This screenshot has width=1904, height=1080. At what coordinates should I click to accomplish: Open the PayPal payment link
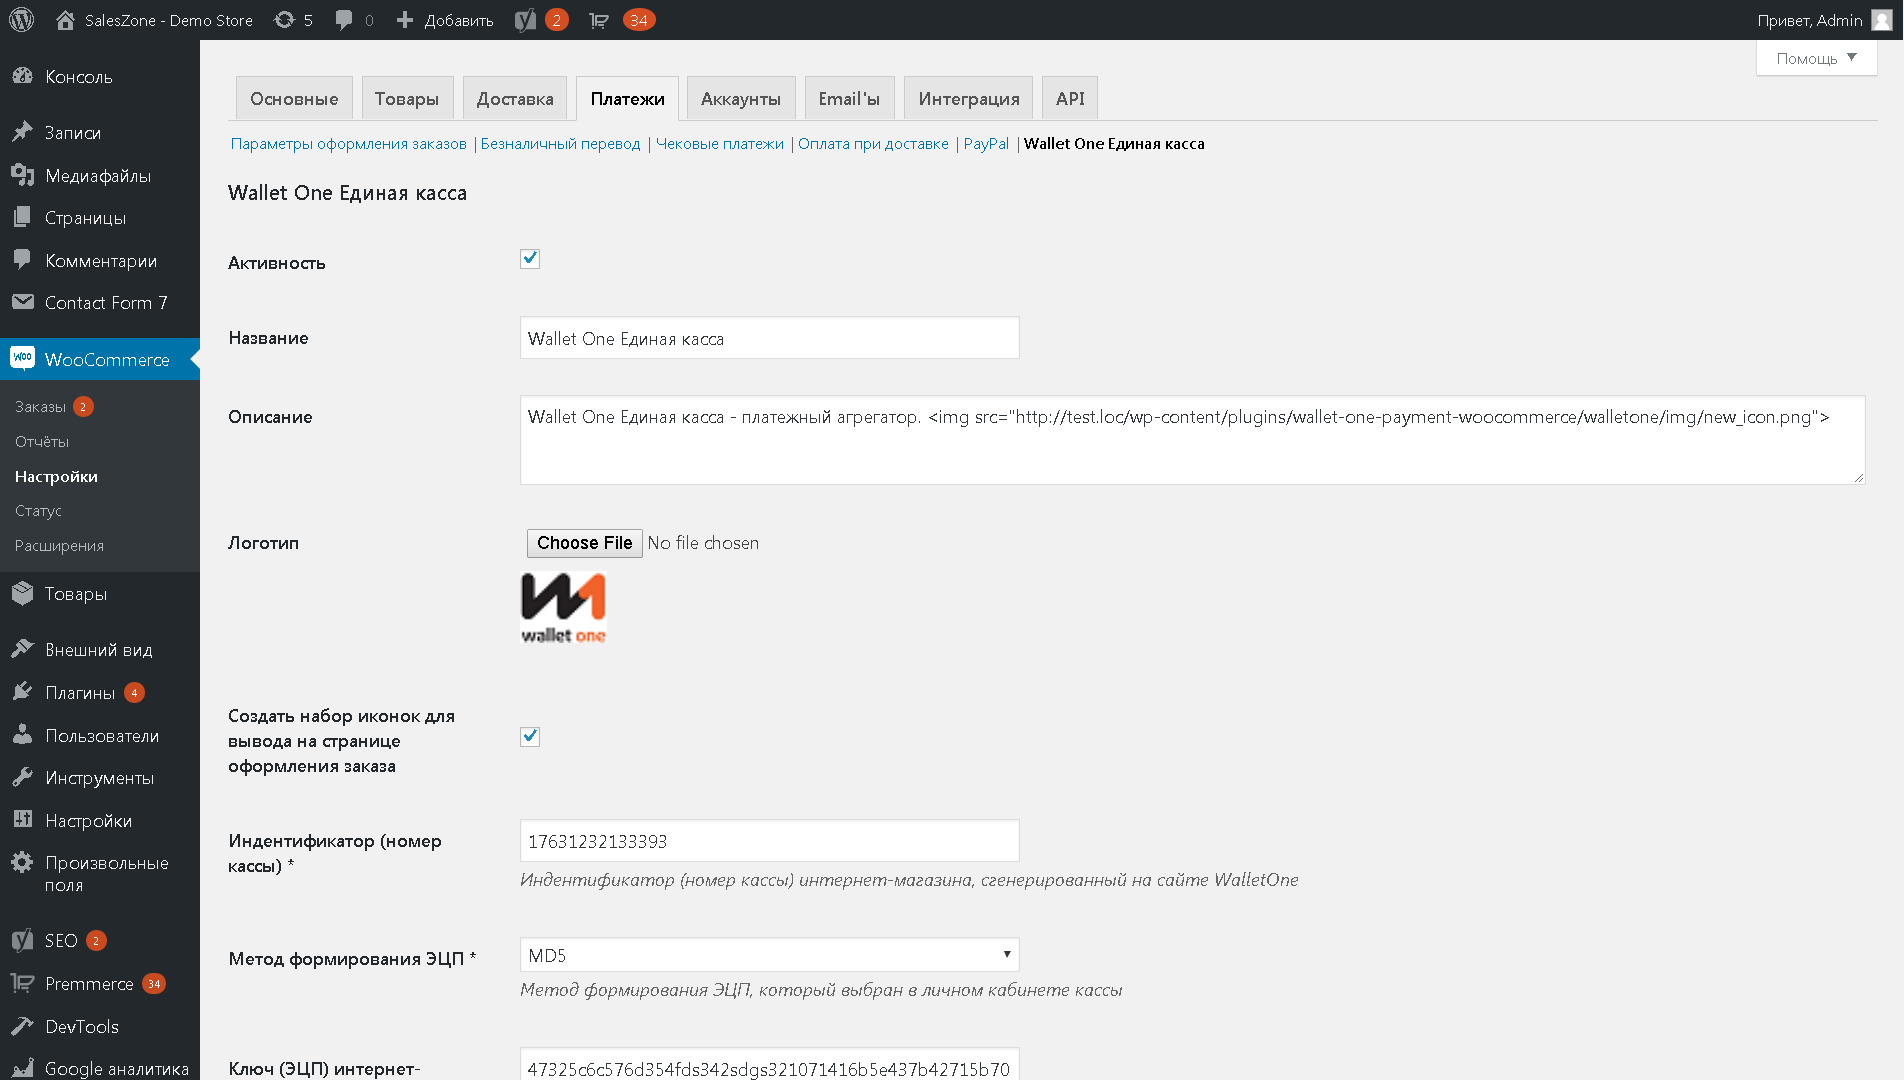coord(986,144)
